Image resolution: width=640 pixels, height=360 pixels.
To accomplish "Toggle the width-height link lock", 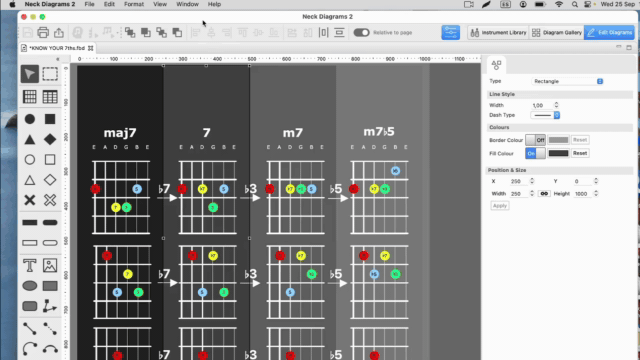I will click(x=544, y=194).
